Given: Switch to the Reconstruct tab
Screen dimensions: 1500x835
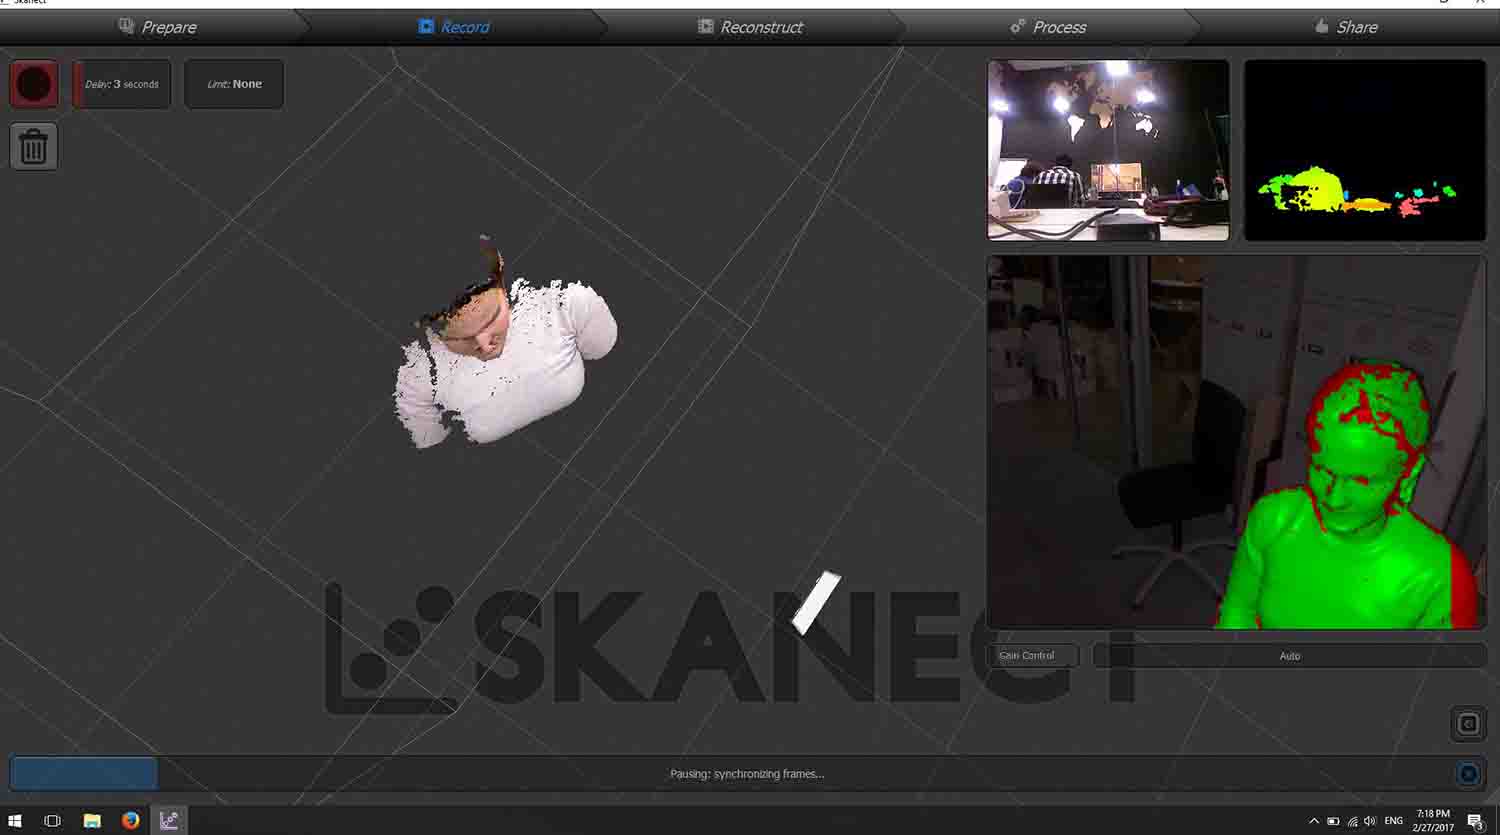Looking at the screenshot, I should pos(750,27).
